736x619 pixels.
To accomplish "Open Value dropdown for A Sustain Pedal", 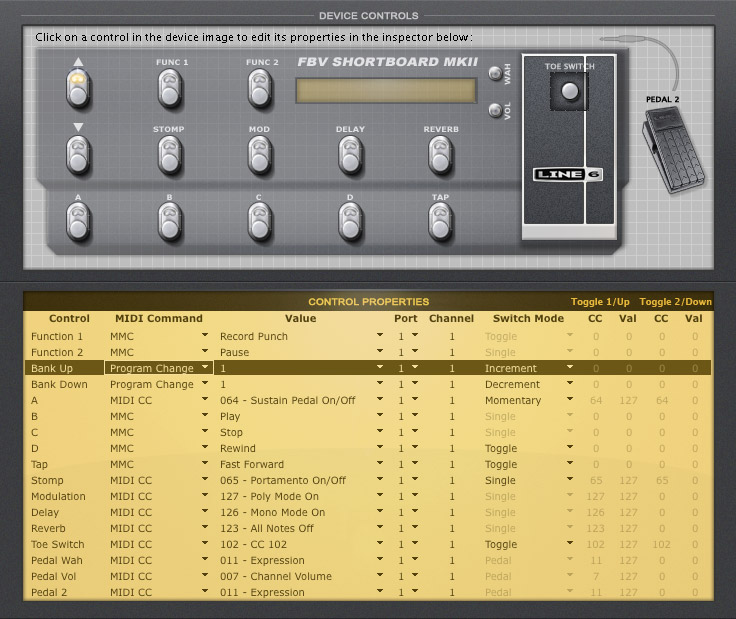I will point(380,399).
